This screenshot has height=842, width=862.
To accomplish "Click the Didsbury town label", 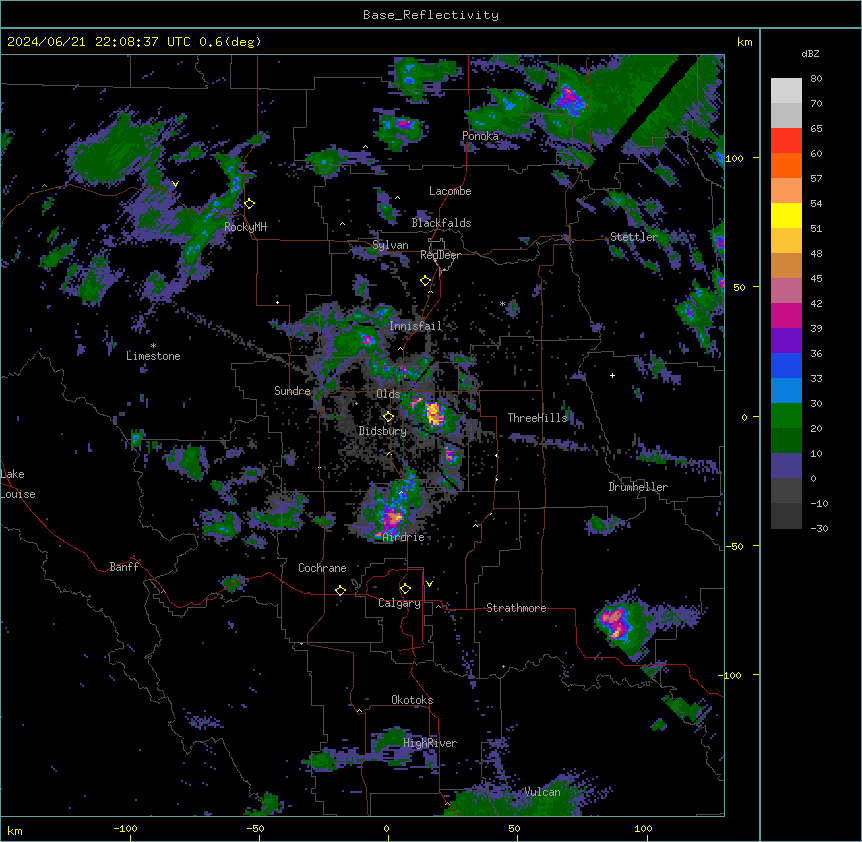I will pyautogui.click(x=383, y=431).
